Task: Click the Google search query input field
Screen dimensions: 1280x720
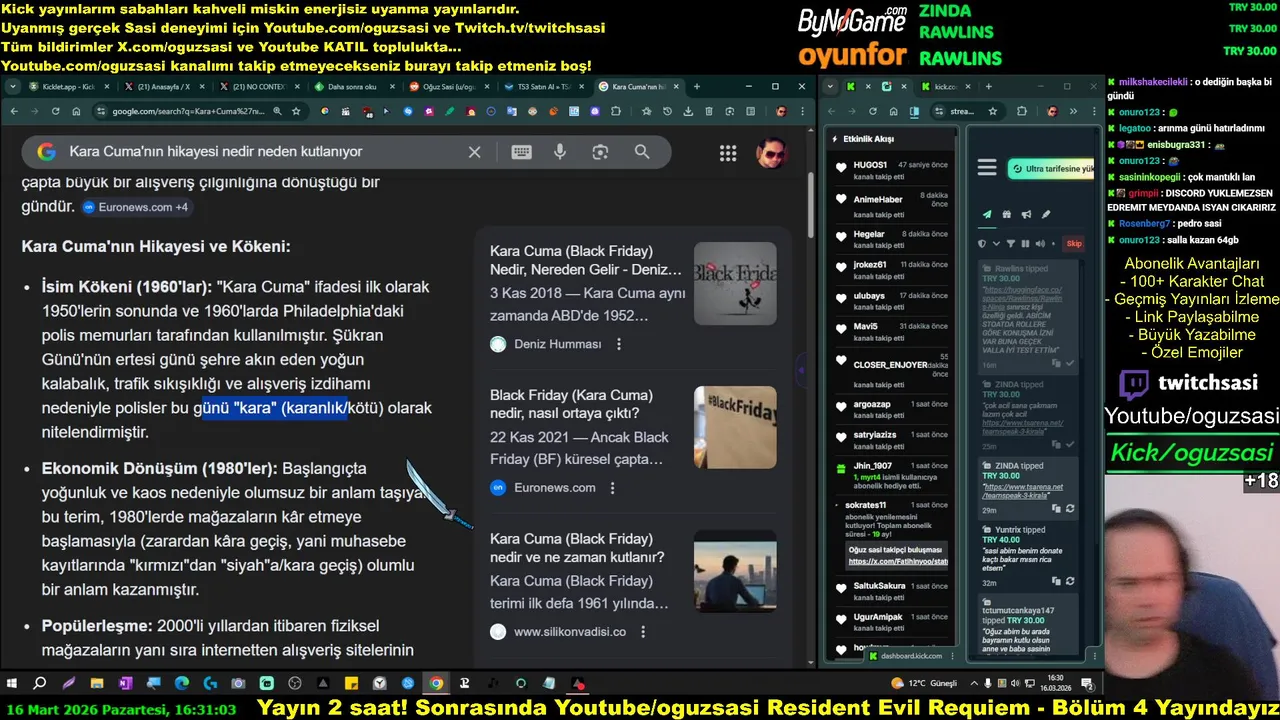Action: [260, 152]
